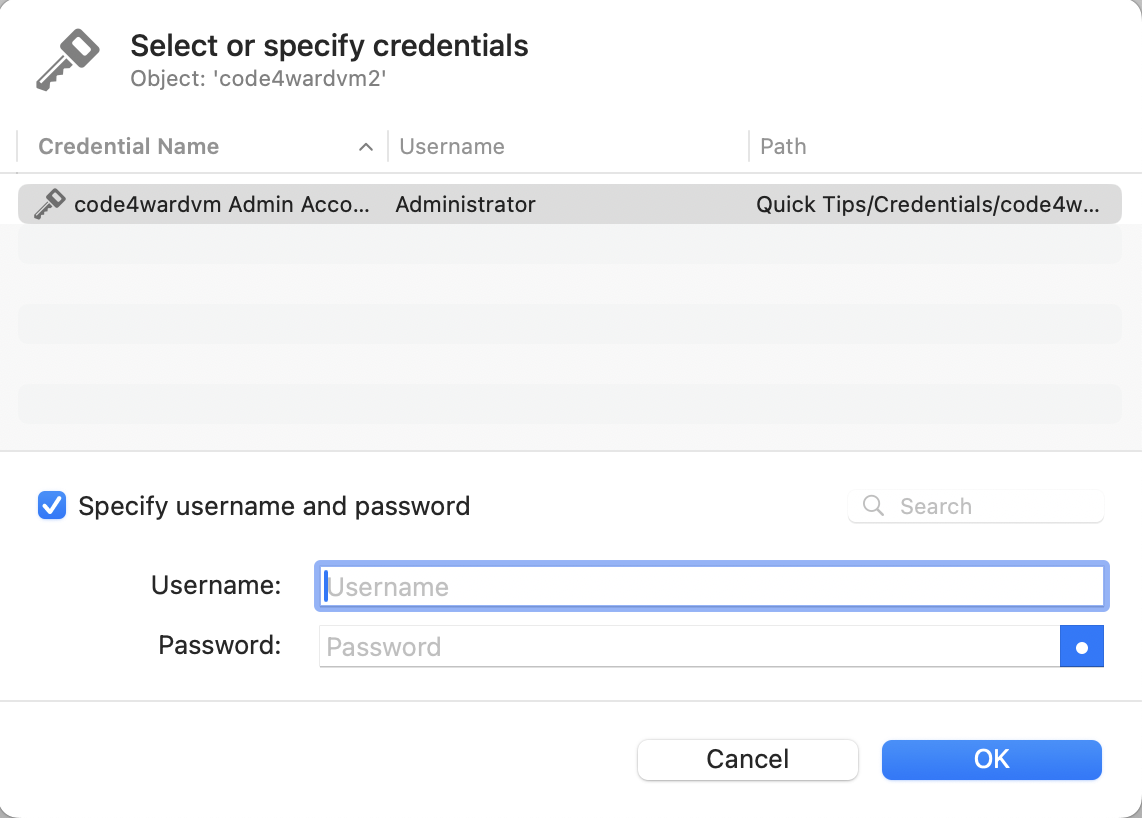Click the Quick Tips/Credentials path cell
The width and height of the screenshot is (1142, 818).
[x=927, y=205]
